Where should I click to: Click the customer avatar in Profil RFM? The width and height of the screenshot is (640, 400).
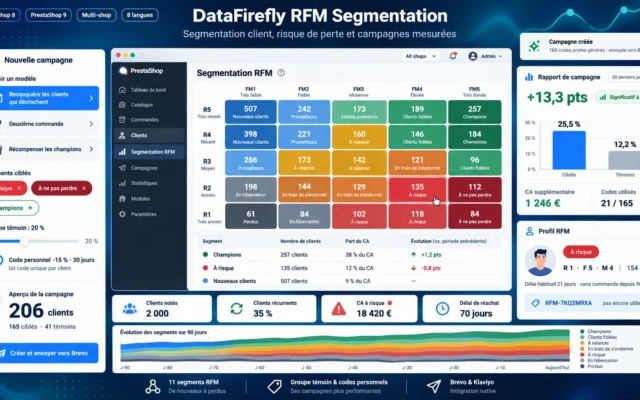tap(540, 261)
